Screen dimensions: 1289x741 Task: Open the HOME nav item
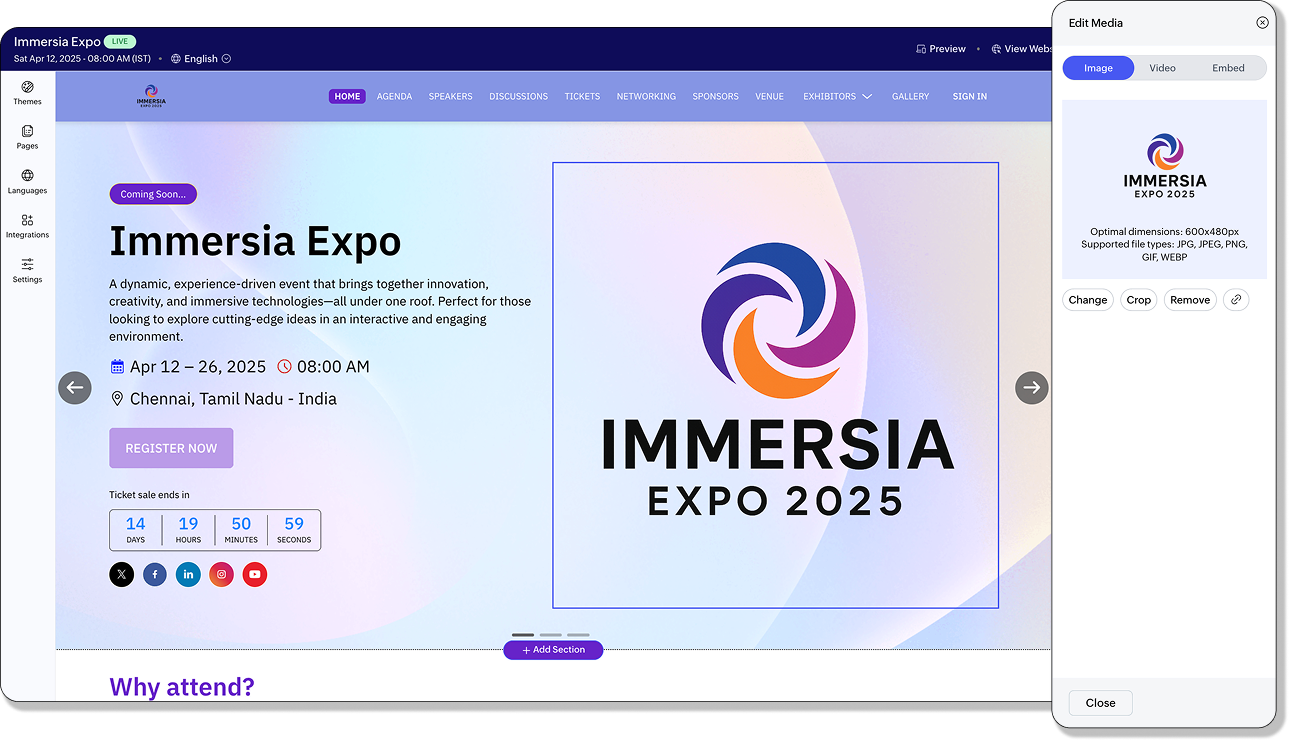[347, 97]
